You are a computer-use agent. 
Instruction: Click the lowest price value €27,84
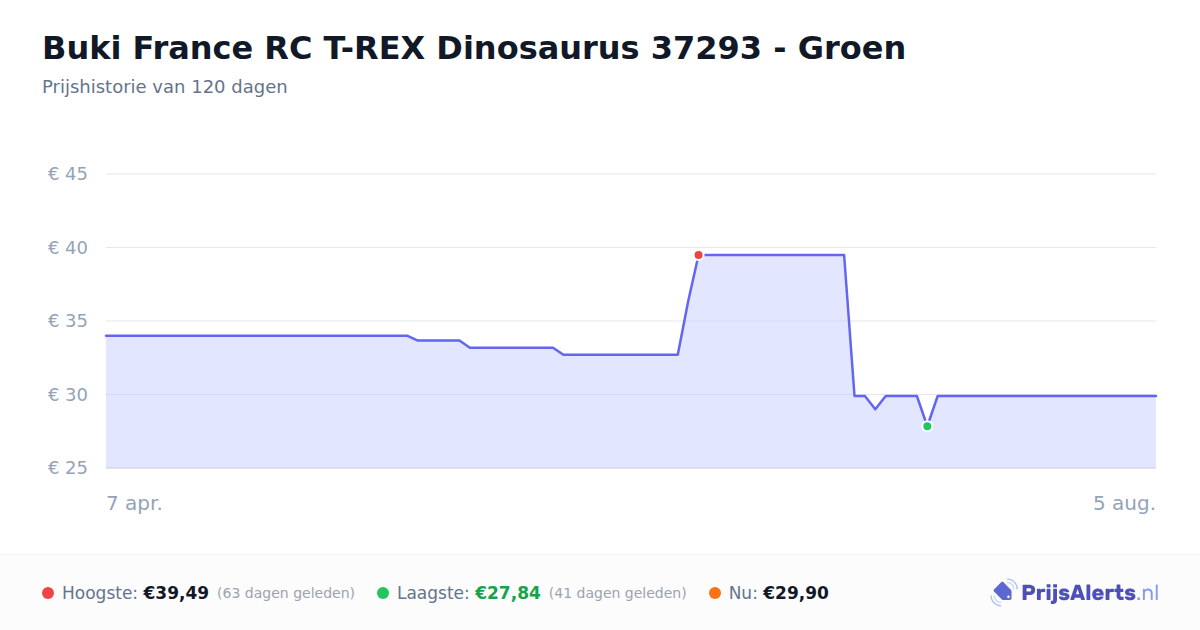508,593
